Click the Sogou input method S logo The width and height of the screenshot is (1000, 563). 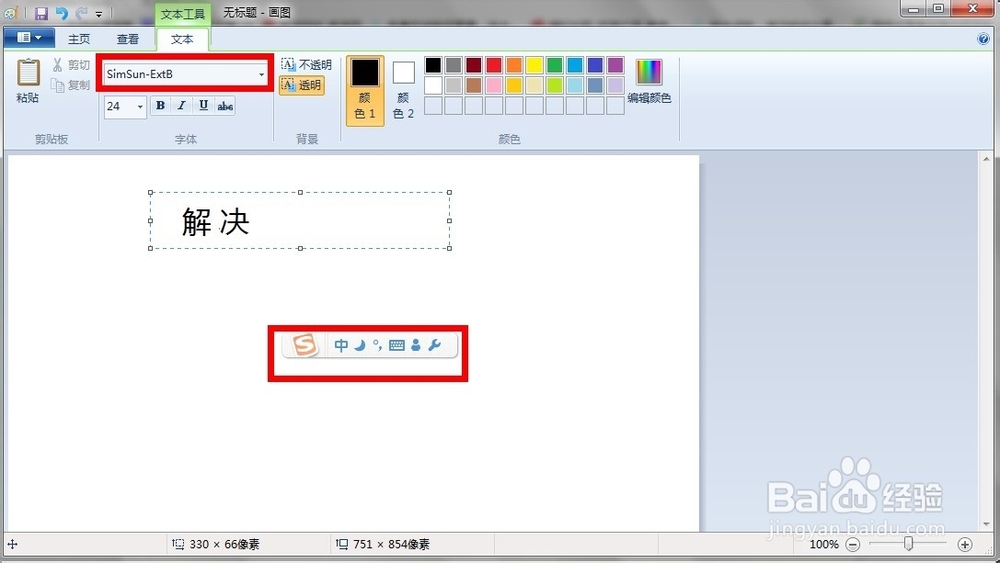pos(304,345)
